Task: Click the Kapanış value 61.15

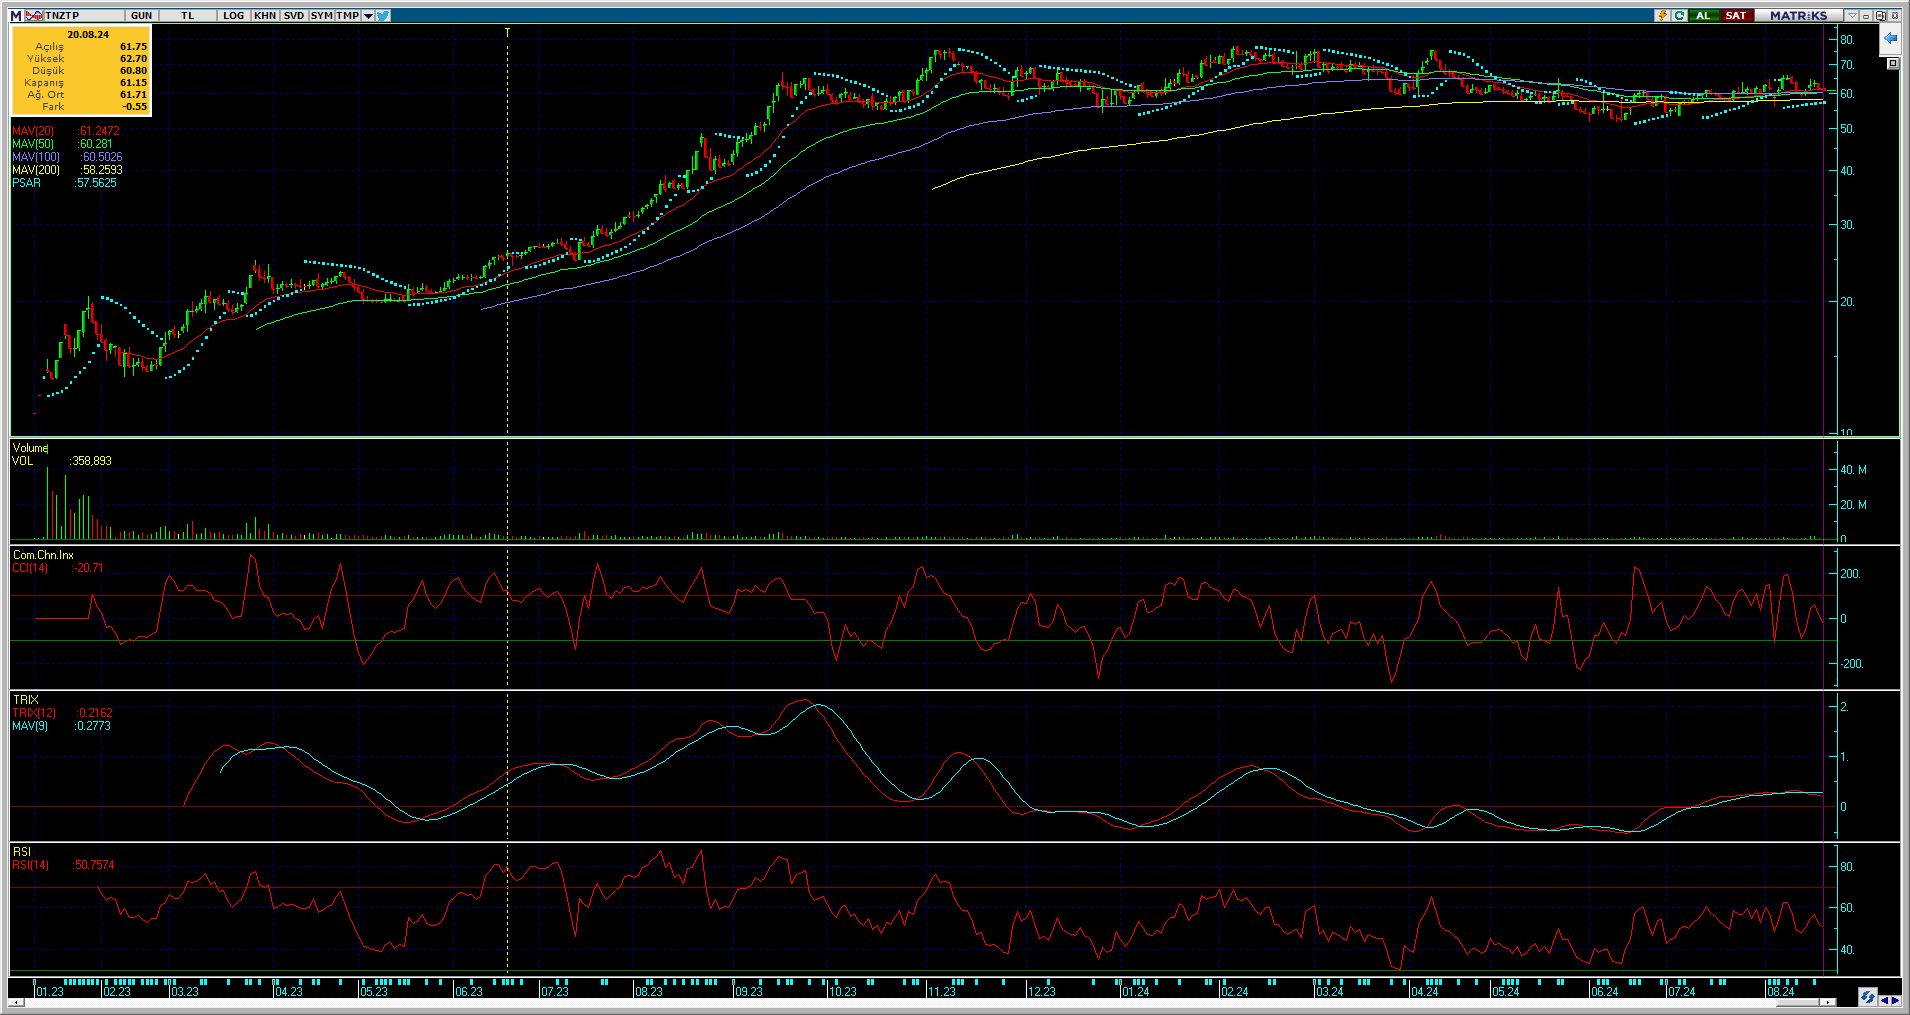Action: click(133, 83)
